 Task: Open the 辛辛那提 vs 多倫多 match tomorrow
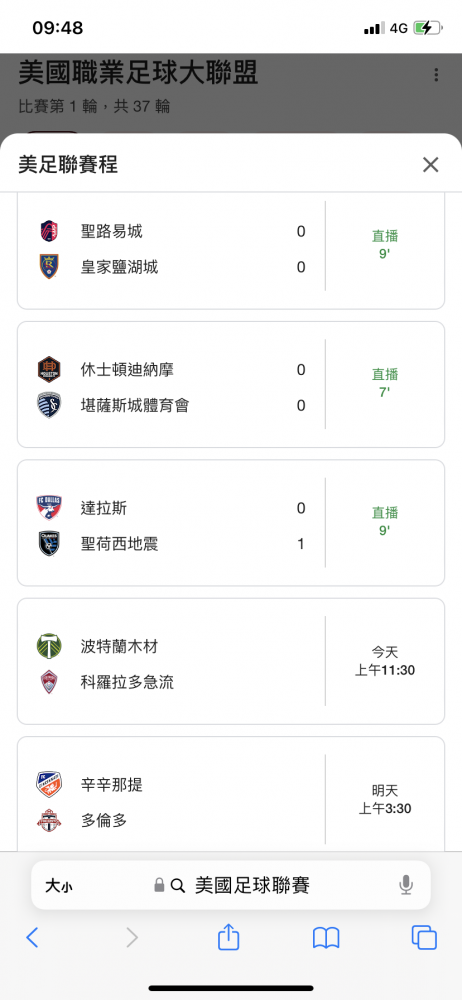click(231, 794)
